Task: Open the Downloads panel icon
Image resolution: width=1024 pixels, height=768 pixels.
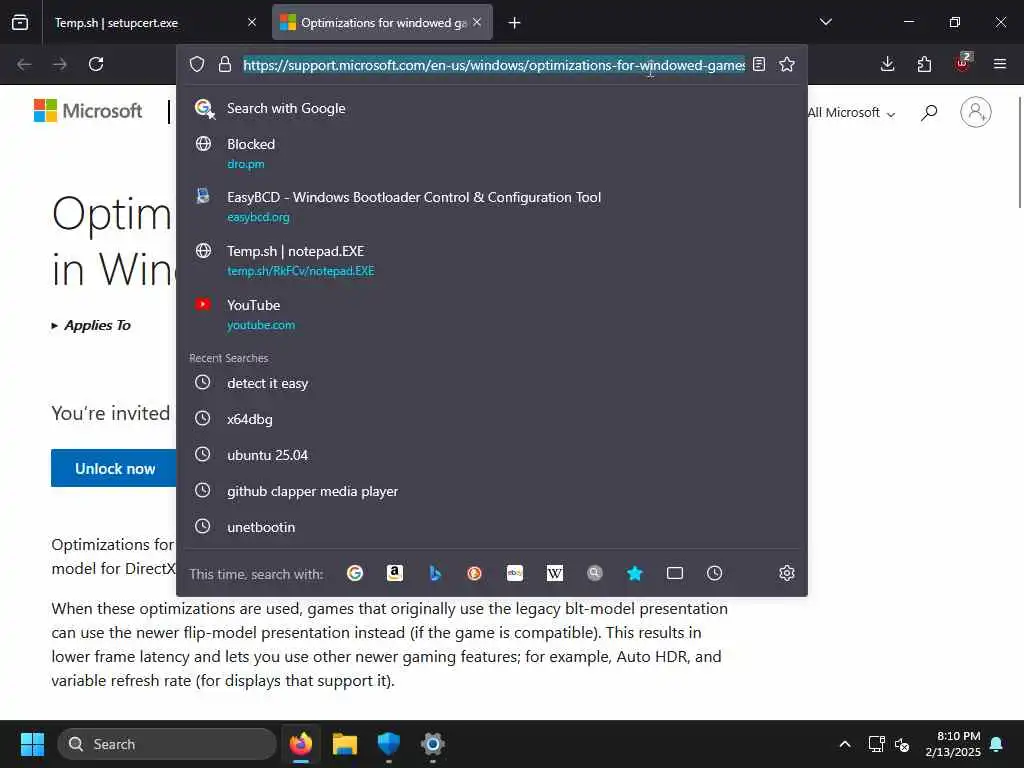Action: click(x=888, y=64)
